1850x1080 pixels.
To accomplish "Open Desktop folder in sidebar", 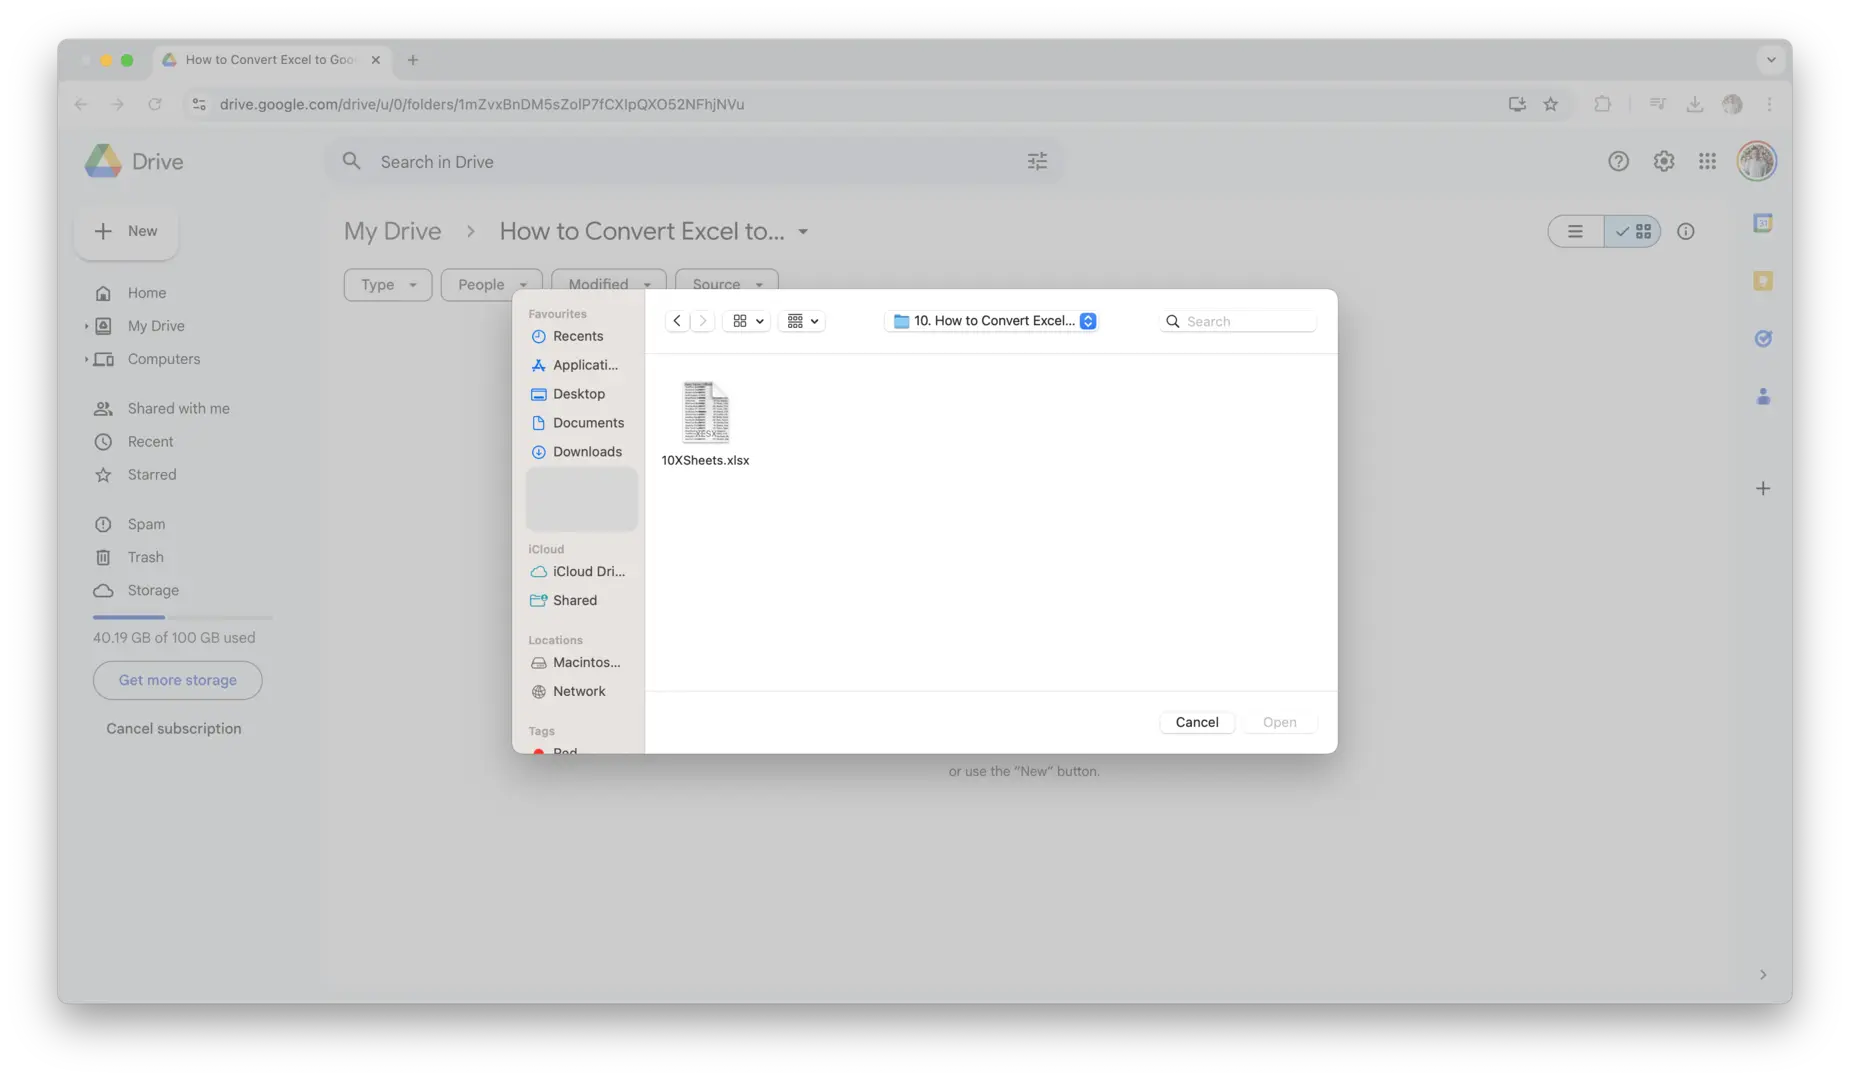I will pyautogui.click(x=578, y=394).
